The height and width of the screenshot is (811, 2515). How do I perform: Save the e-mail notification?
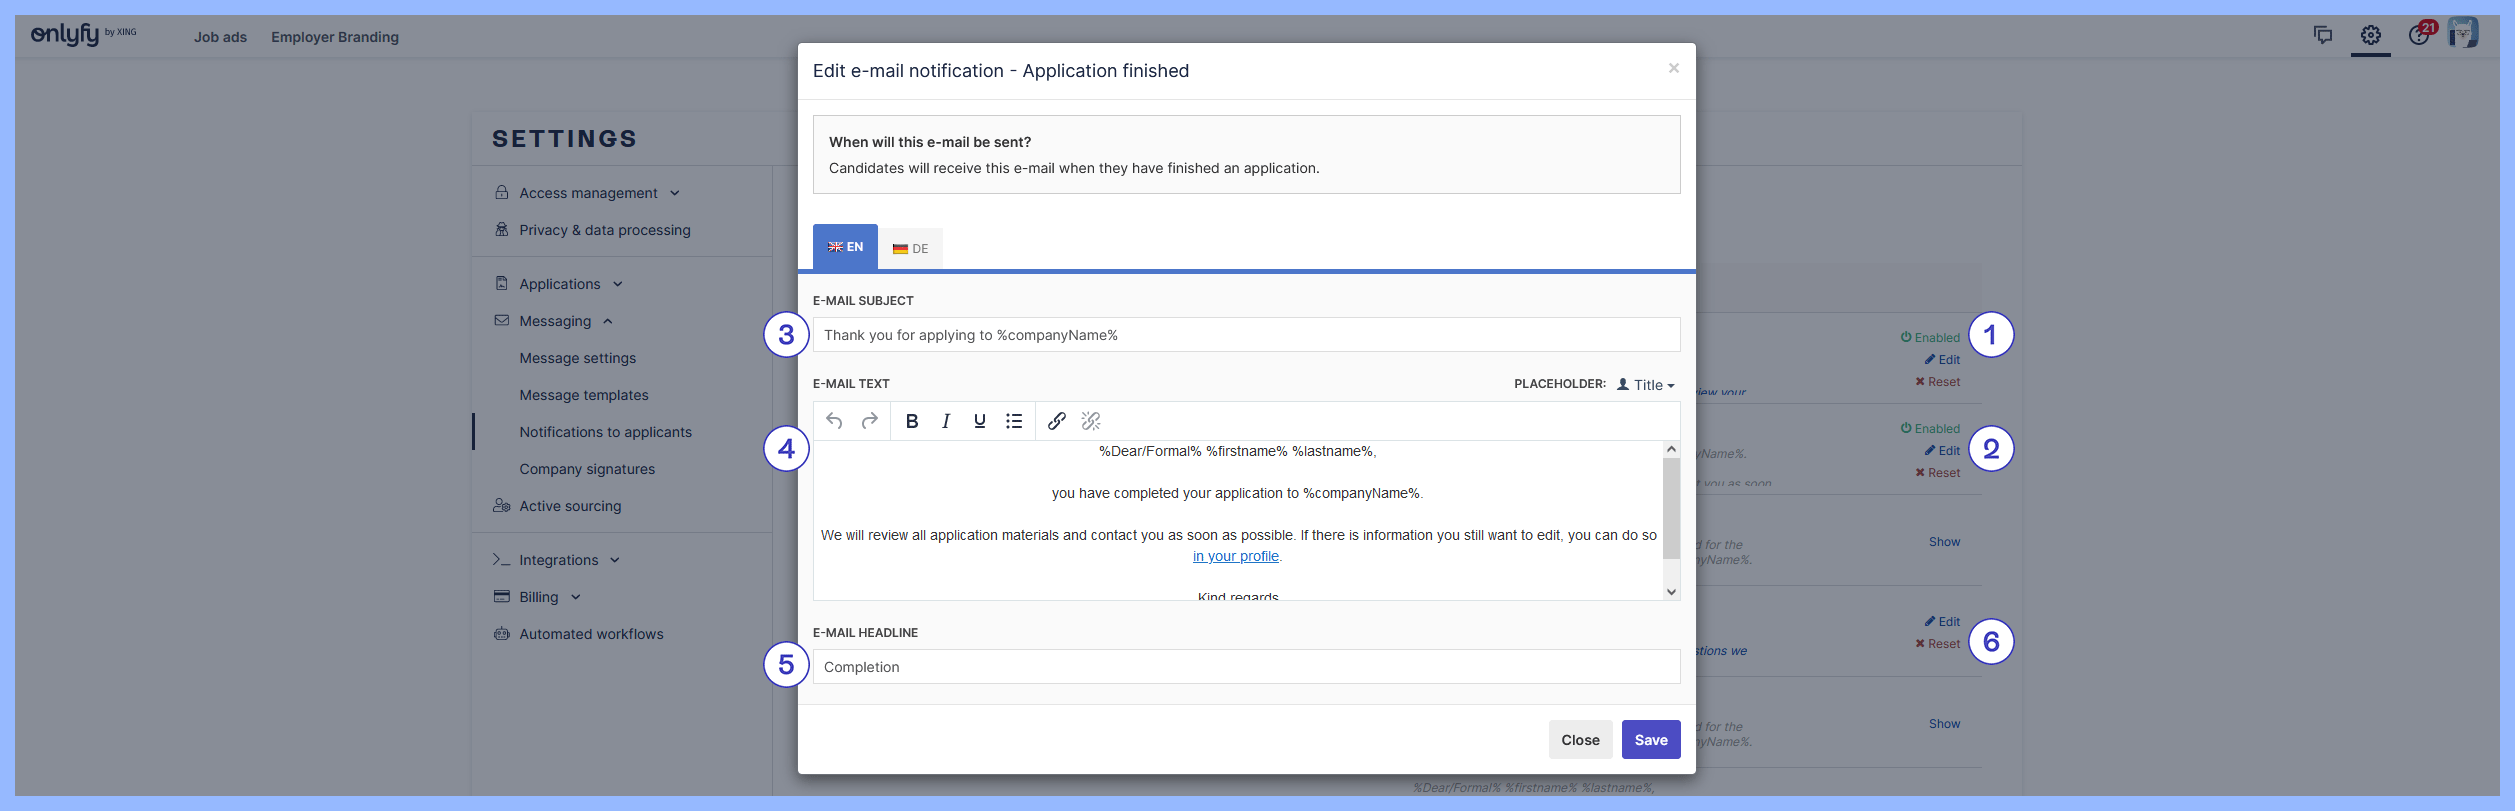1650,740
